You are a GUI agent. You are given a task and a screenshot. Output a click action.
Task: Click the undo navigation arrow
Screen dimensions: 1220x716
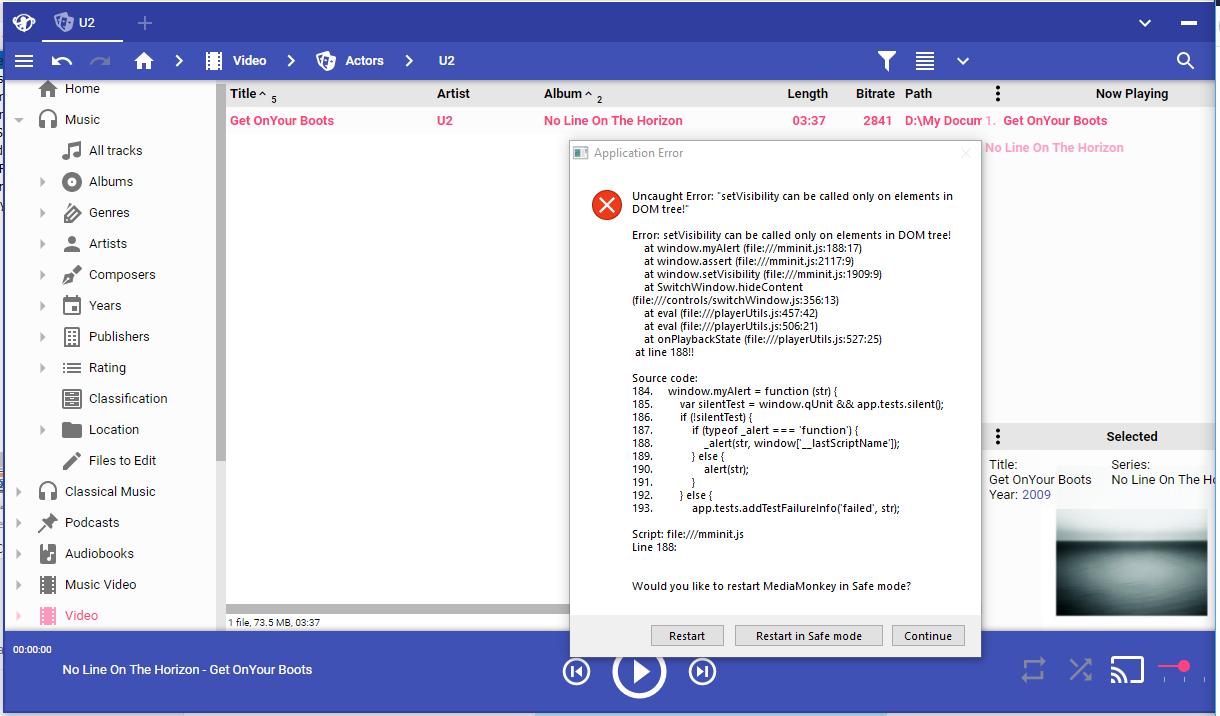[62, 61]
